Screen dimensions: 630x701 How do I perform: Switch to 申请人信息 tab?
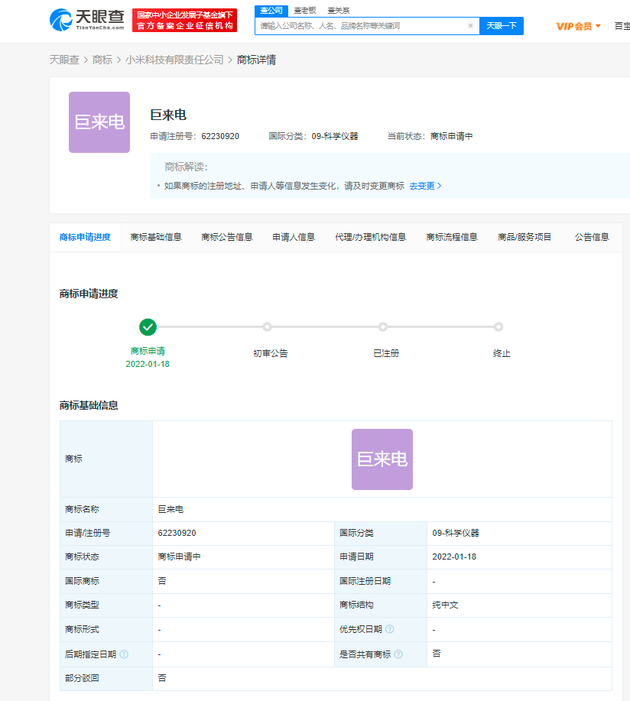tap(293, 237)
